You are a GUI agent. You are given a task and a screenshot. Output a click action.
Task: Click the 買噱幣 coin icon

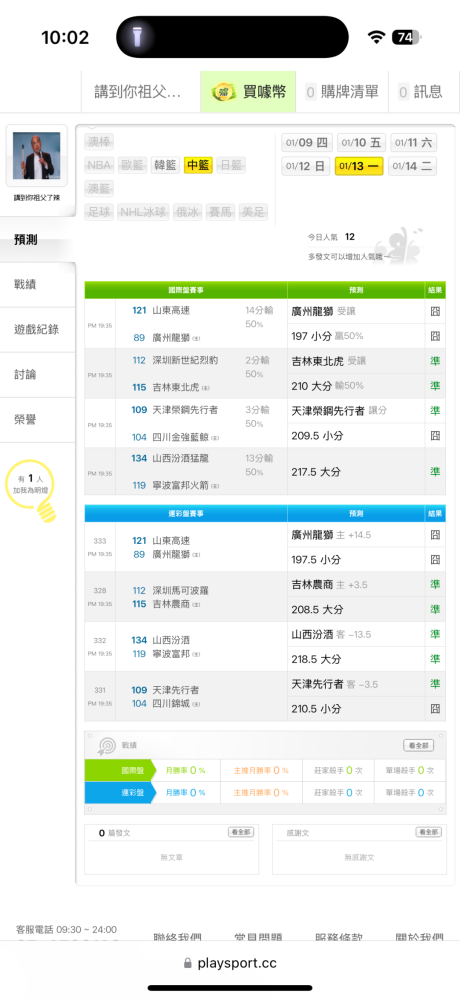point(223,92)
